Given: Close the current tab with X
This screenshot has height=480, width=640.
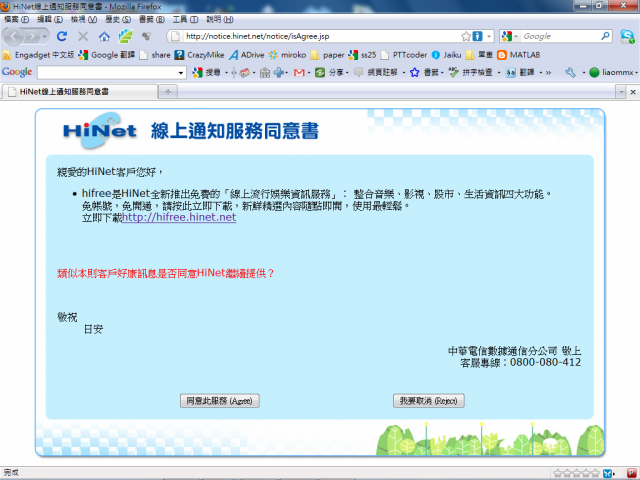Looking at the screenshot, I should (633, 92).
